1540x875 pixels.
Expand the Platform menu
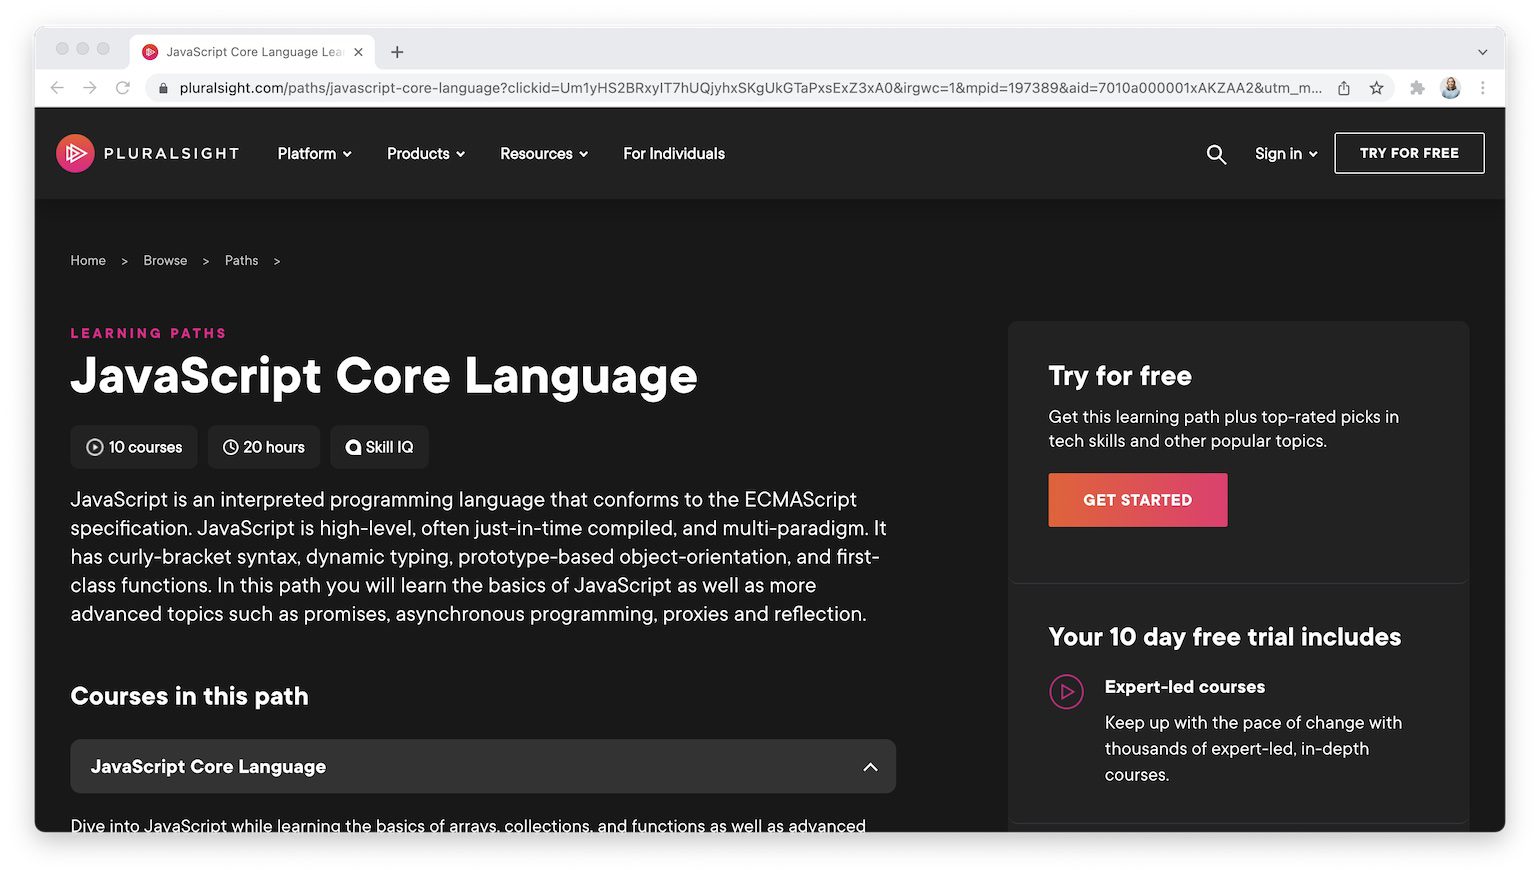click(x=315, y=153)
